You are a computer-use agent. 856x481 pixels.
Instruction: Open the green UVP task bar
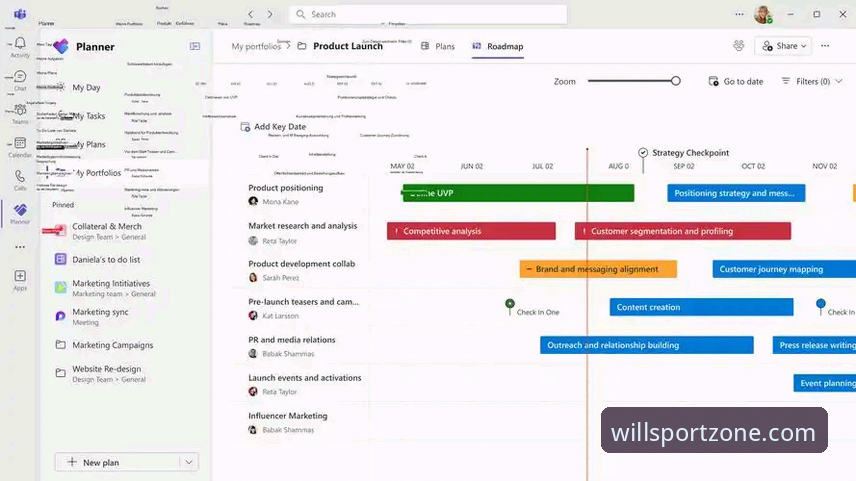[x=518, y=193]
